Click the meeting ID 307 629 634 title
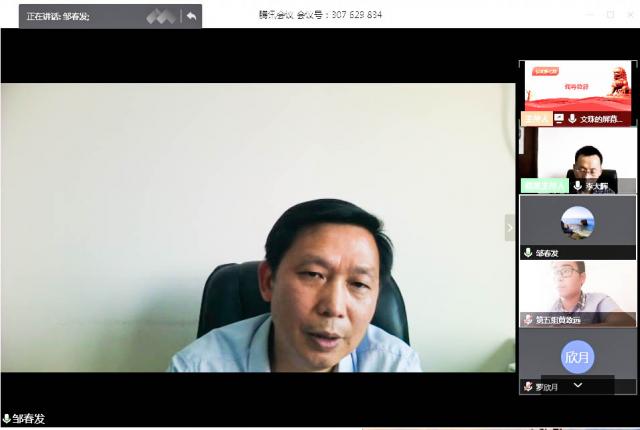This screenshot has width=640, height=430. click(x=320, y=15)
